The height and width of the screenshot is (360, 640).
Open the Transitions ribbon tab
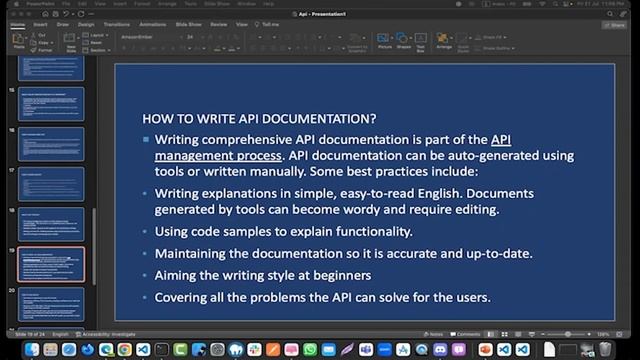click(x=116, y=24)
